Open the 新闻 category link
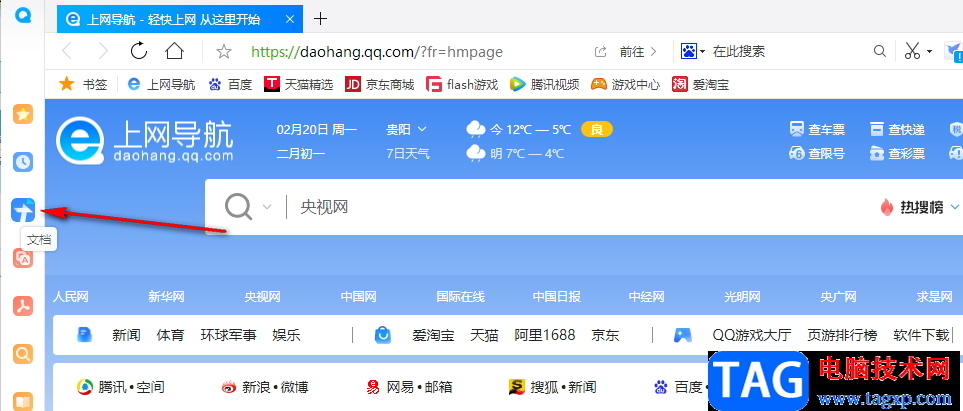This screenshot has height=411, width=963. (x=127, y=335)
